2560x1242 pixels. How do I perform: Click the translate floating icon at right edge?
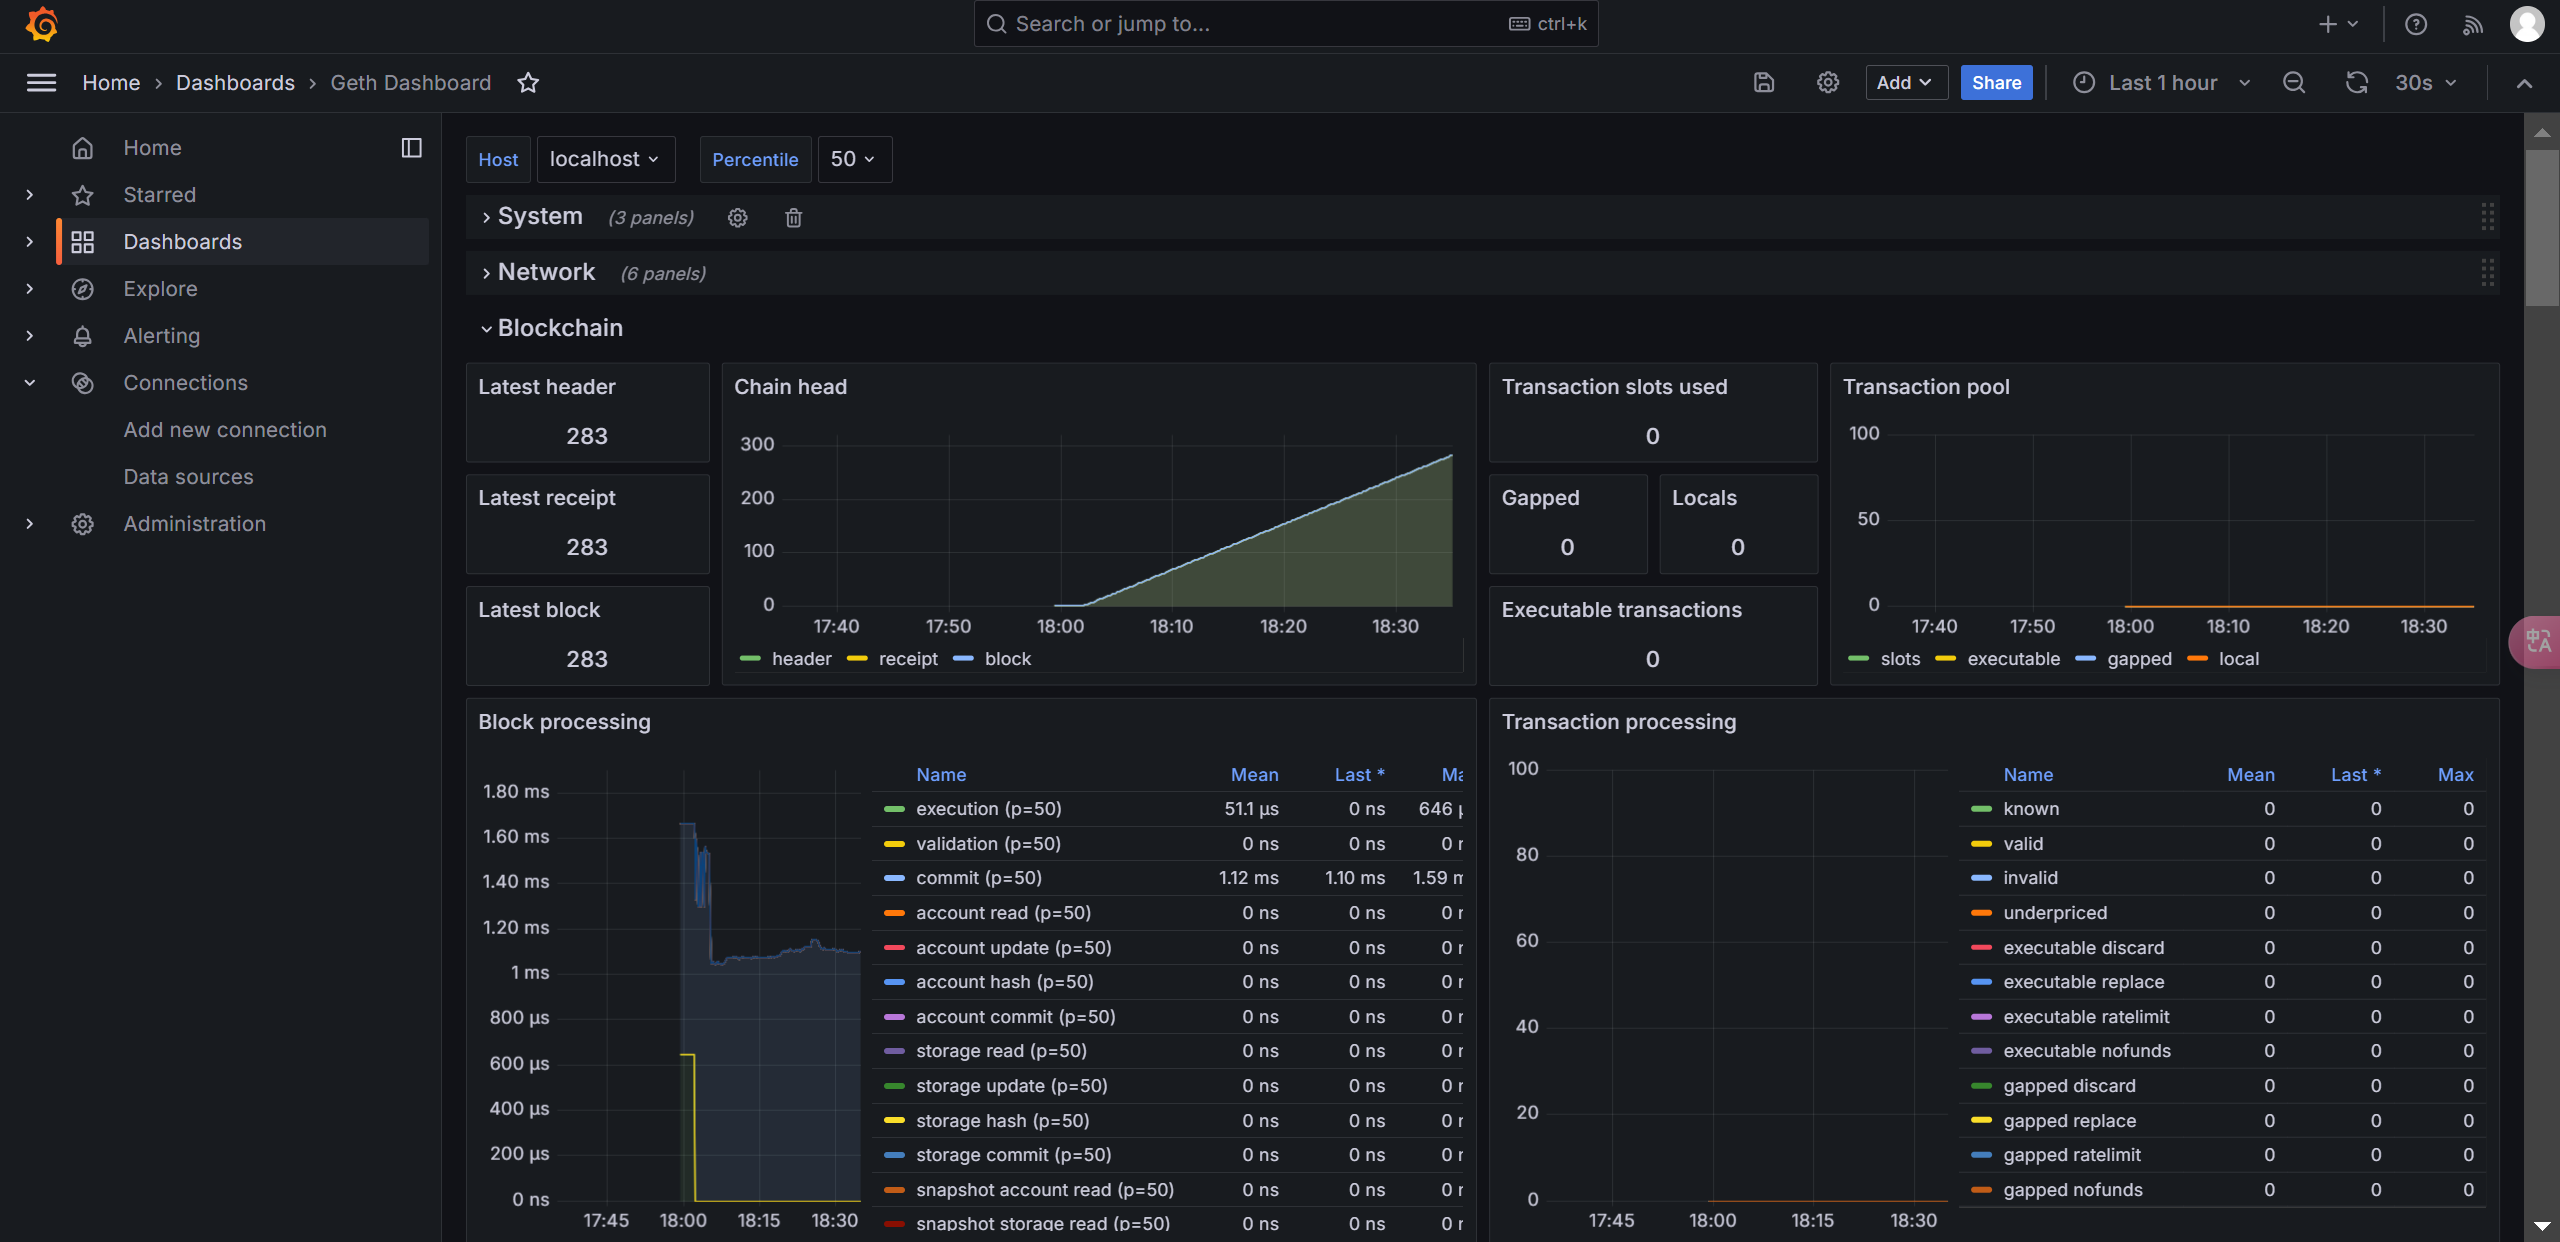[2537, 641]
